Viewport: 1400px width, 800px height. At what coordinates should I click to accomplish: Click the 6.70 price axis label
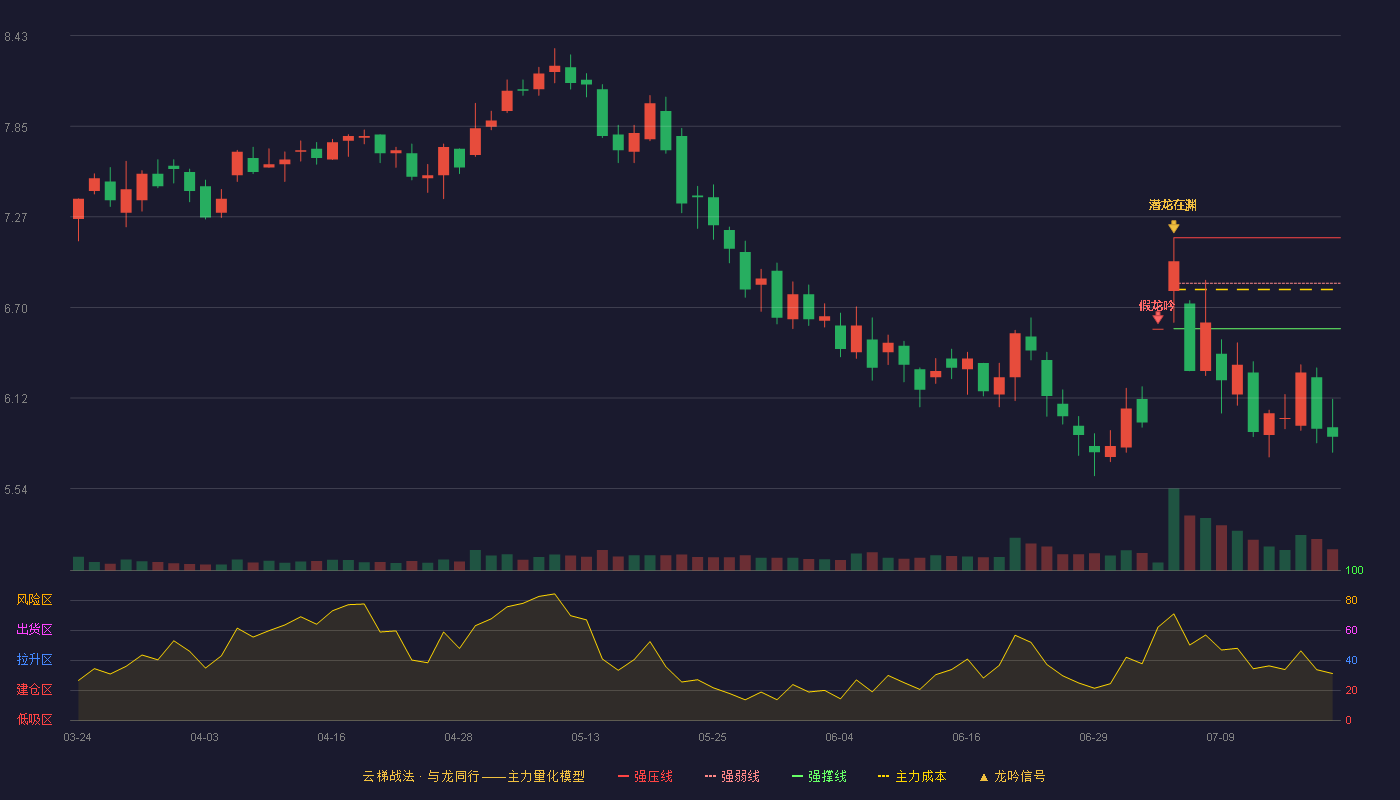click(x=16, y=309)
